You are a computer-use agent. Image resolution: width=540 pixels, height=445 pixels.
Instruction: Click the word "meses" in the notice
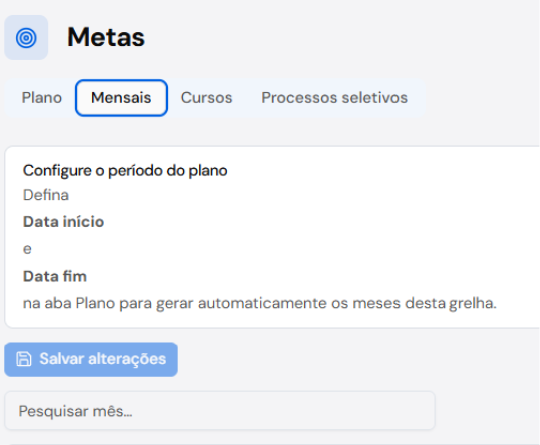click(x=377, y=303)
